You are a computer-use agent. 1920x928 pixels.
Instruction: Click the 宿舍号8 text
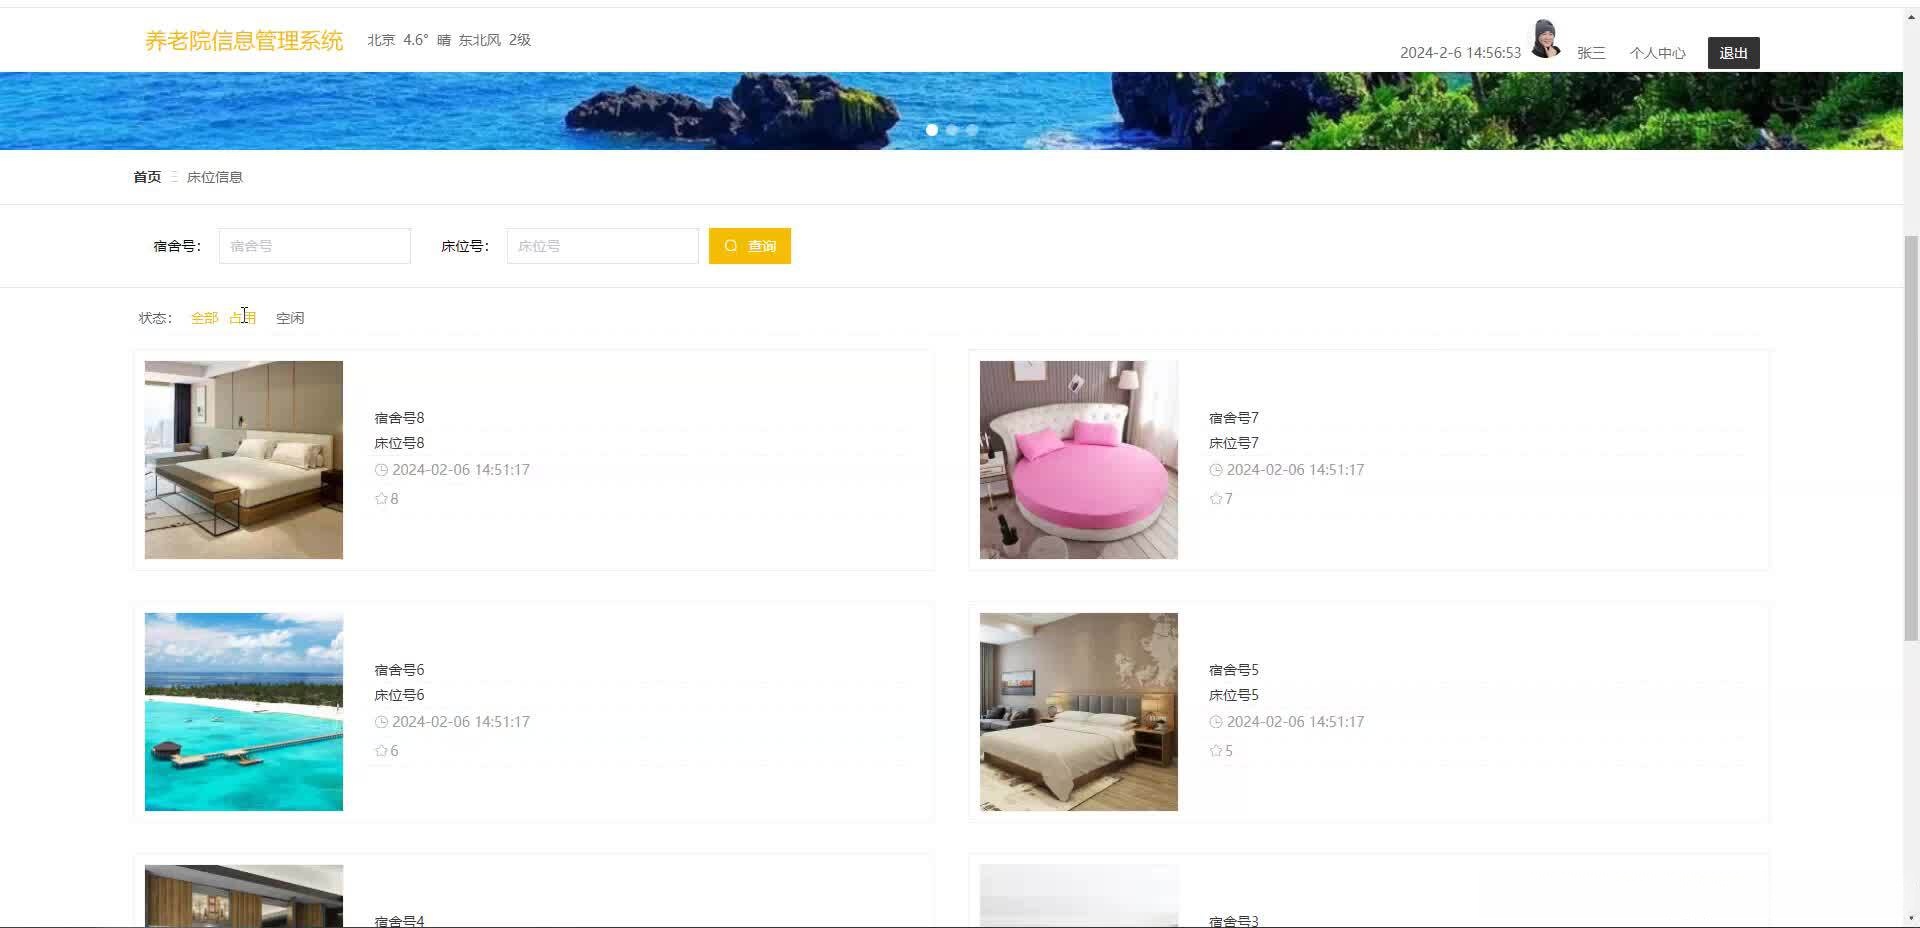pyautogui.click(x=399, y=418)
